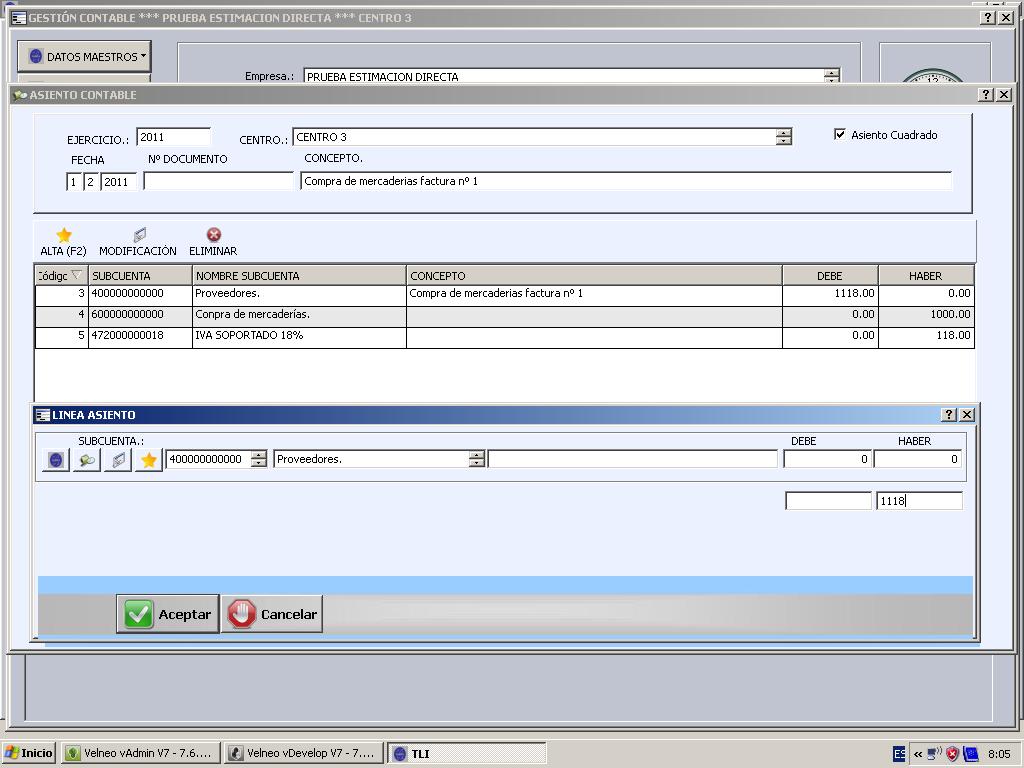This screenshot has height=768, width=1024.
Task: Click the ES language indicator in the taskbar
Action: click(899, 754)
